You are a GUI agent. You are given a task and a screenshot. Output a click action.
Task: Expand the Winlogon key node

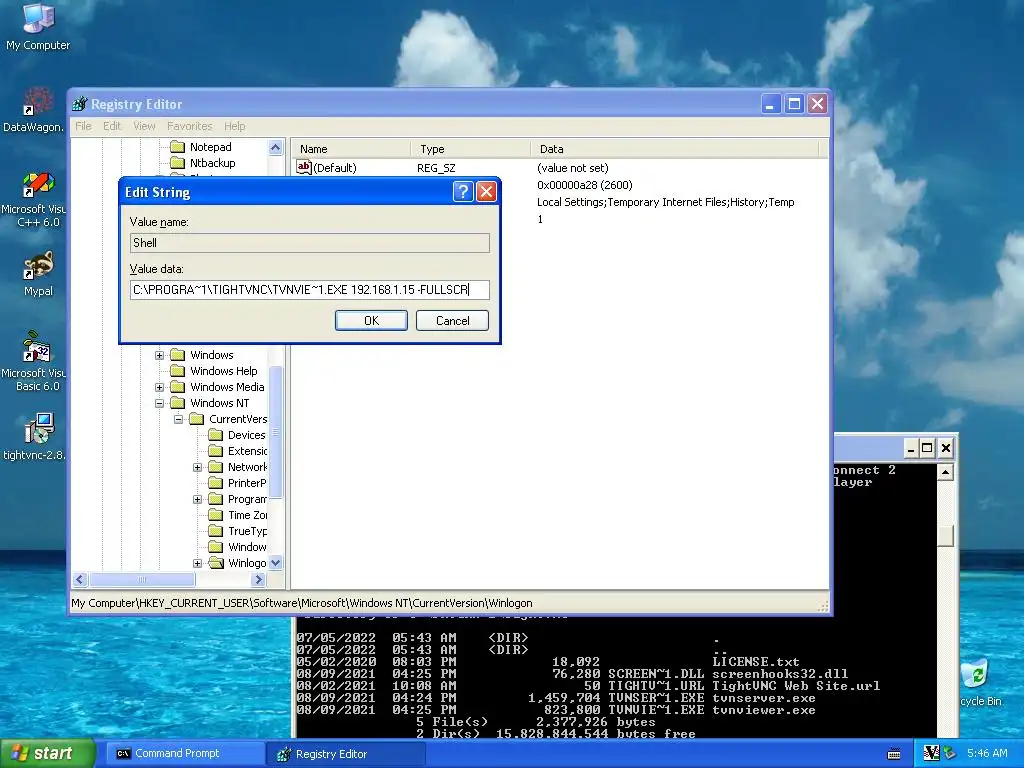pyautogui.click(x=197, y=563)
